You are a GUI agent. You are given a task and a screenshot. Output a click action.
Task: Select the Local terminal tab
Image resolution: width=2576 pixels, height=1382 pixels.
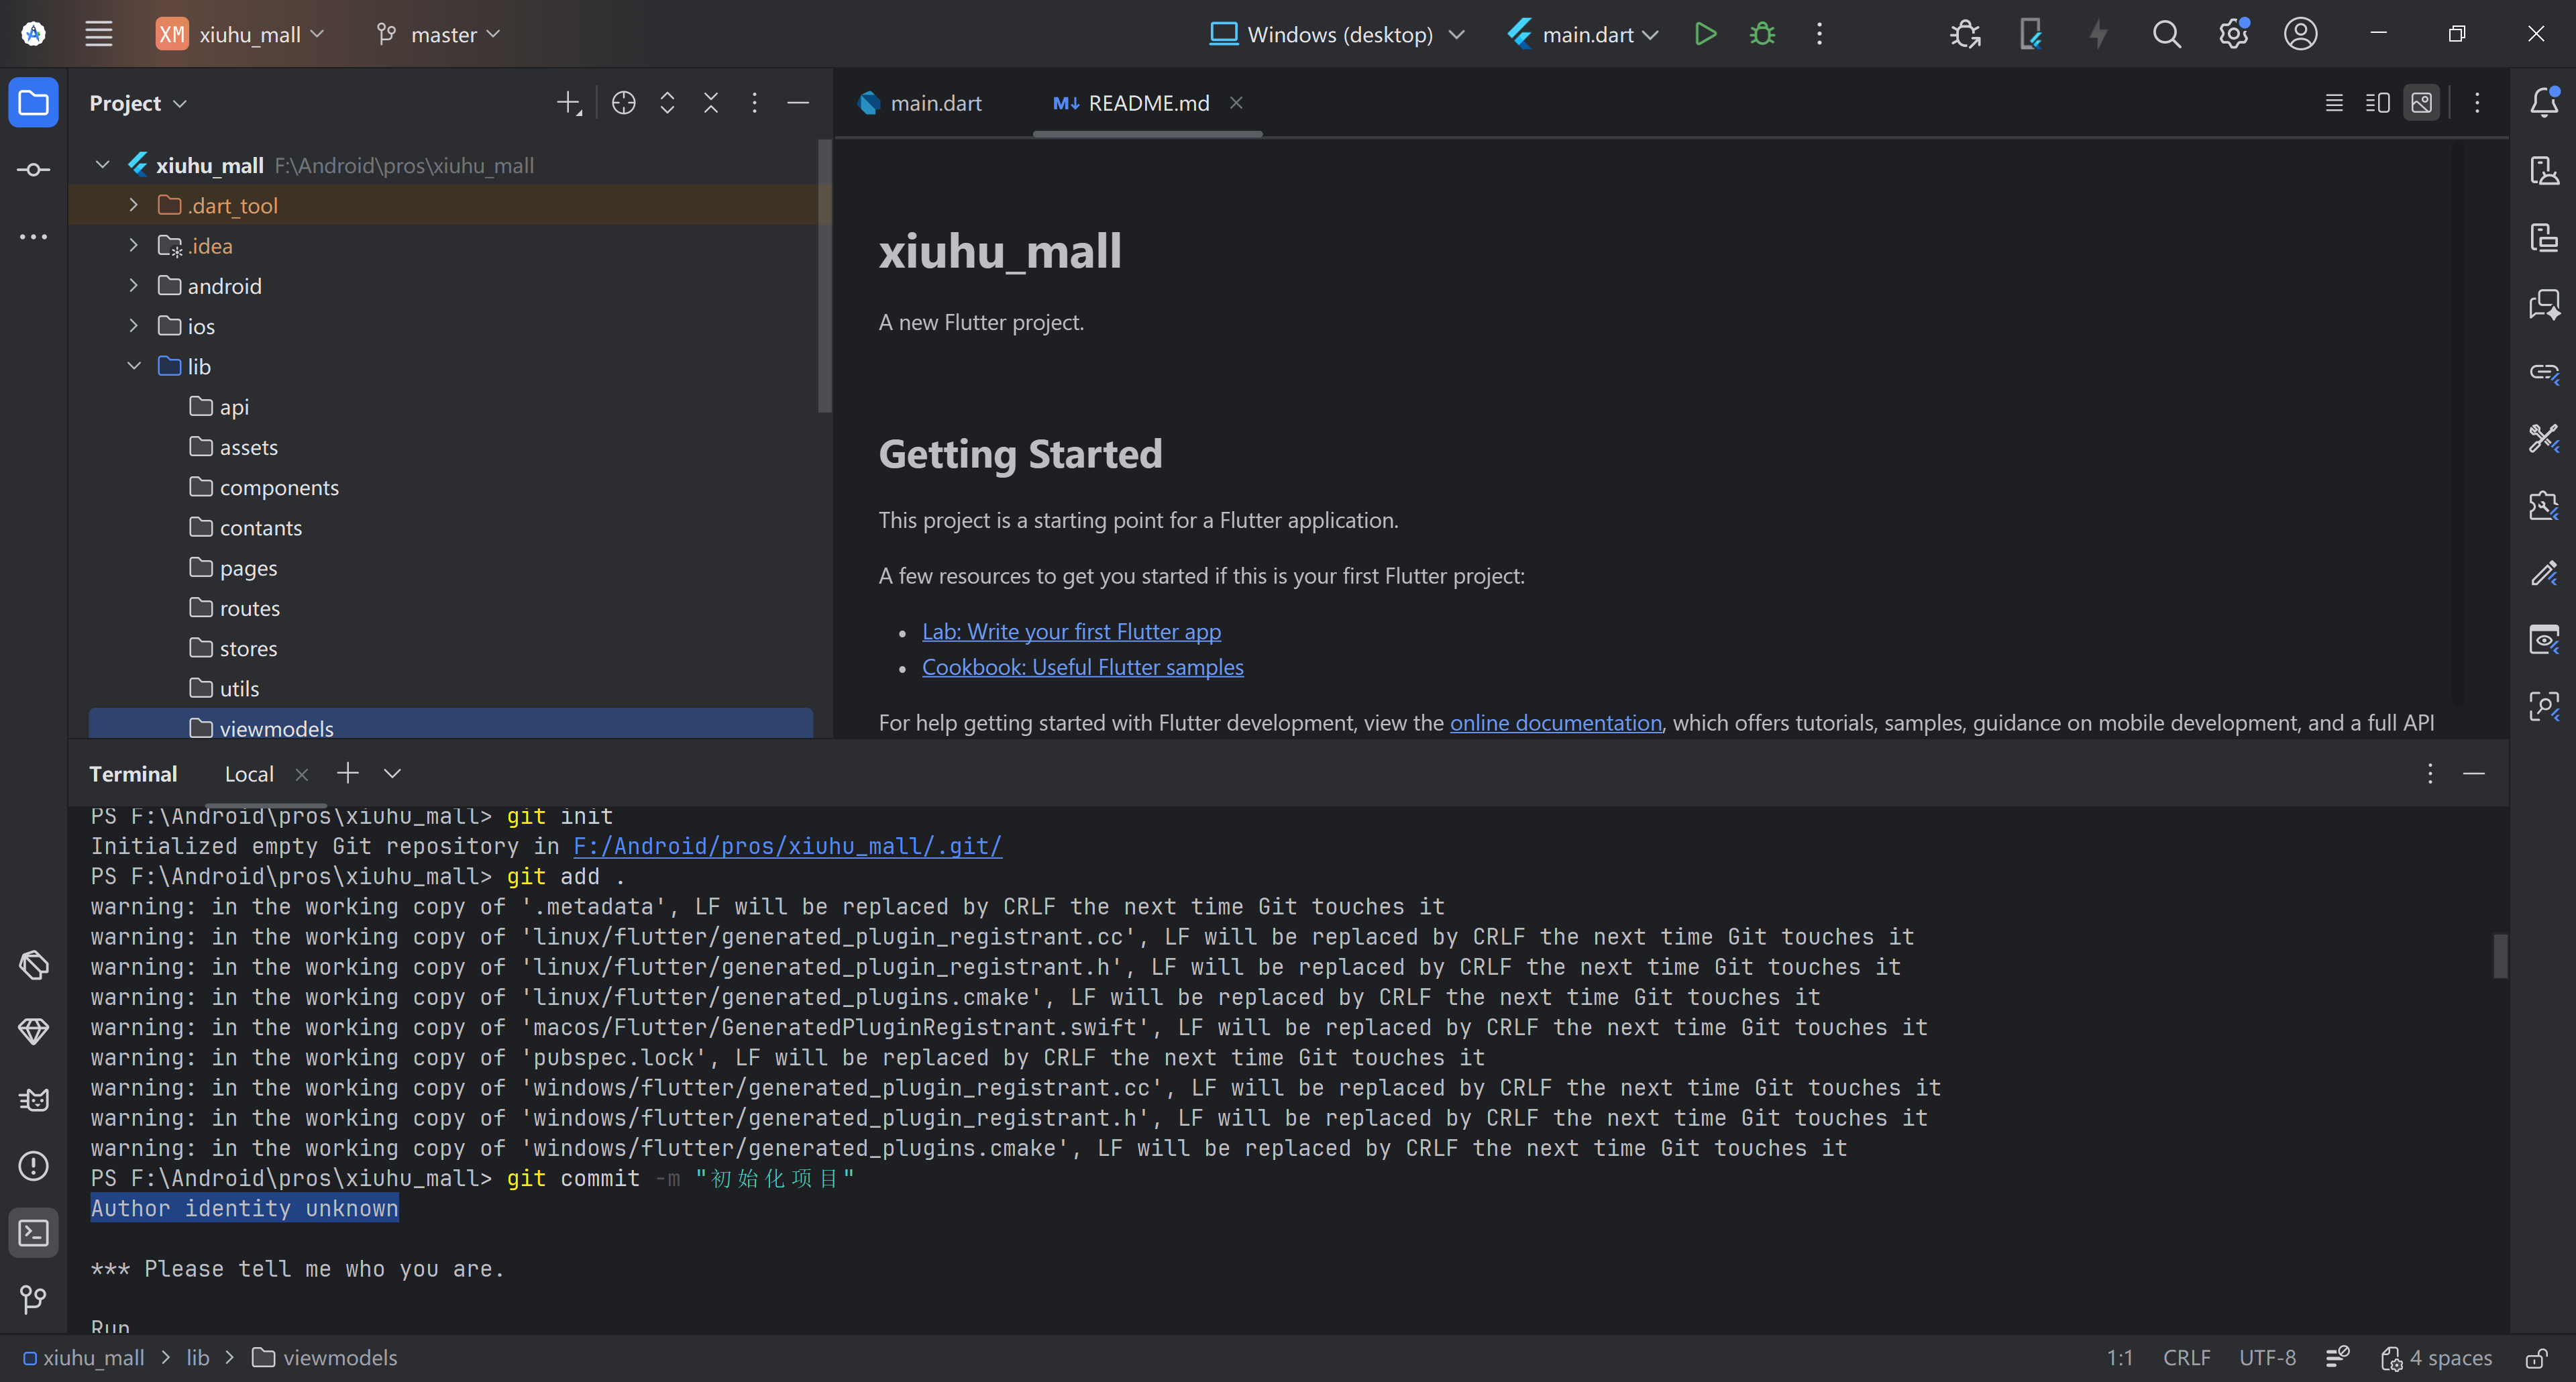(x=249, y=774)
